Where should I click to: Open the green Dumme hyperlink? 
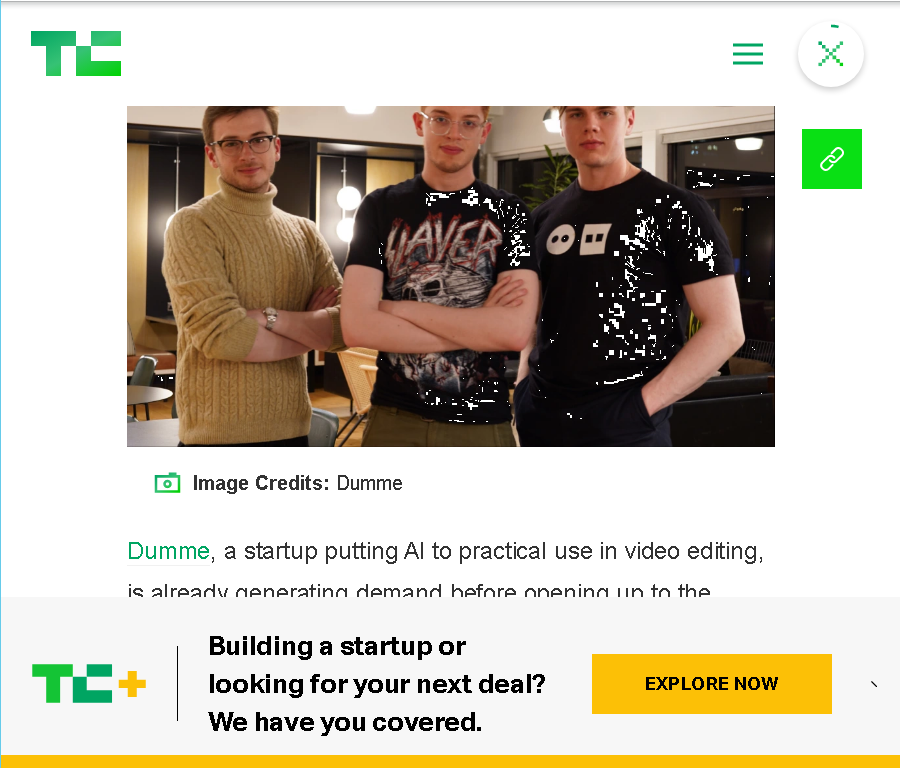(169, 551)
